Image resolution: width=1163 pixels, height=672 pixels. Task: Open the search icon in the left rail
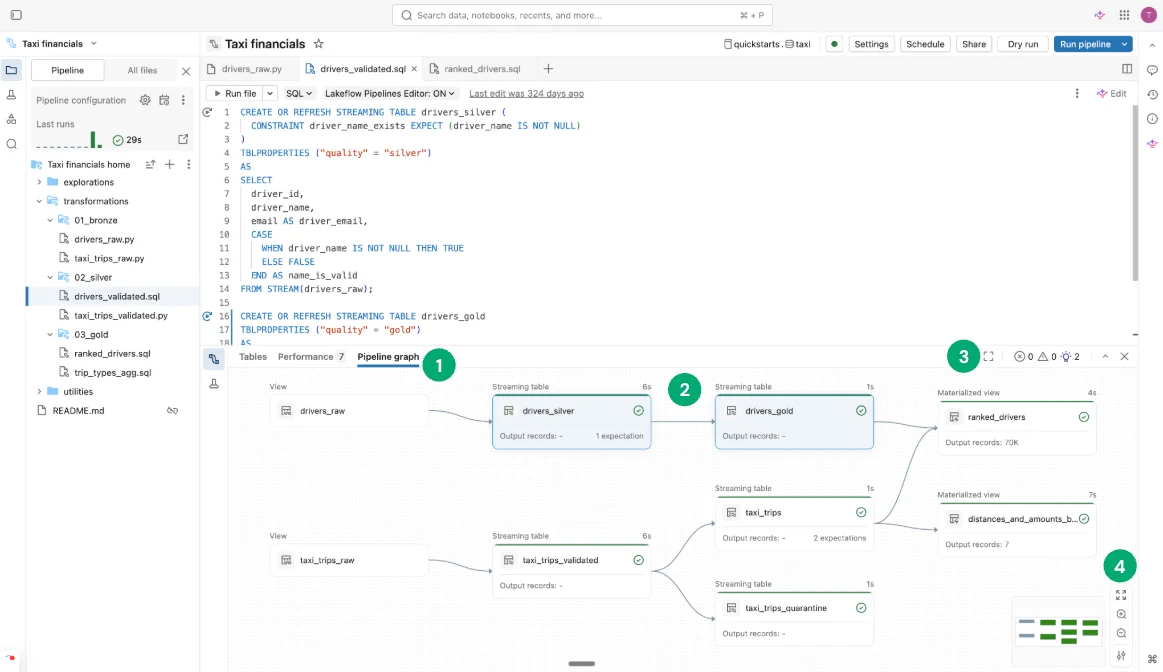point(12,144)
